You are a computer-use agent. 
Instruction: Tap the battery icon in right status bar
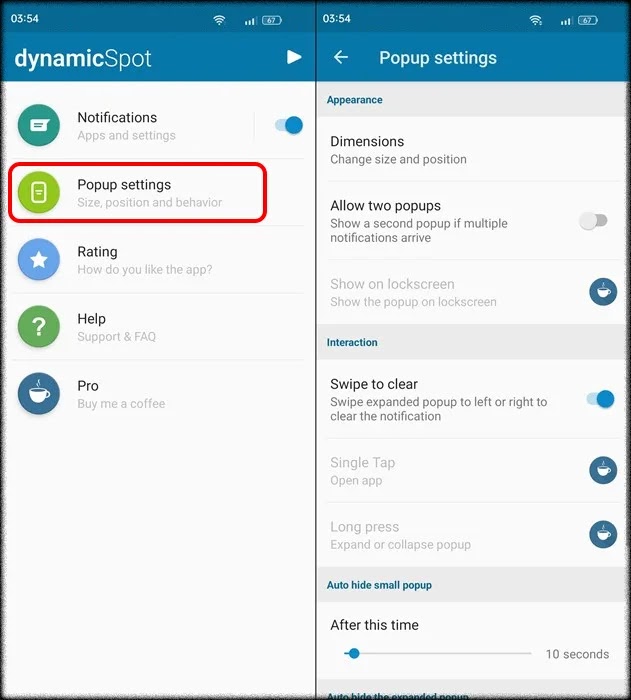587,20
